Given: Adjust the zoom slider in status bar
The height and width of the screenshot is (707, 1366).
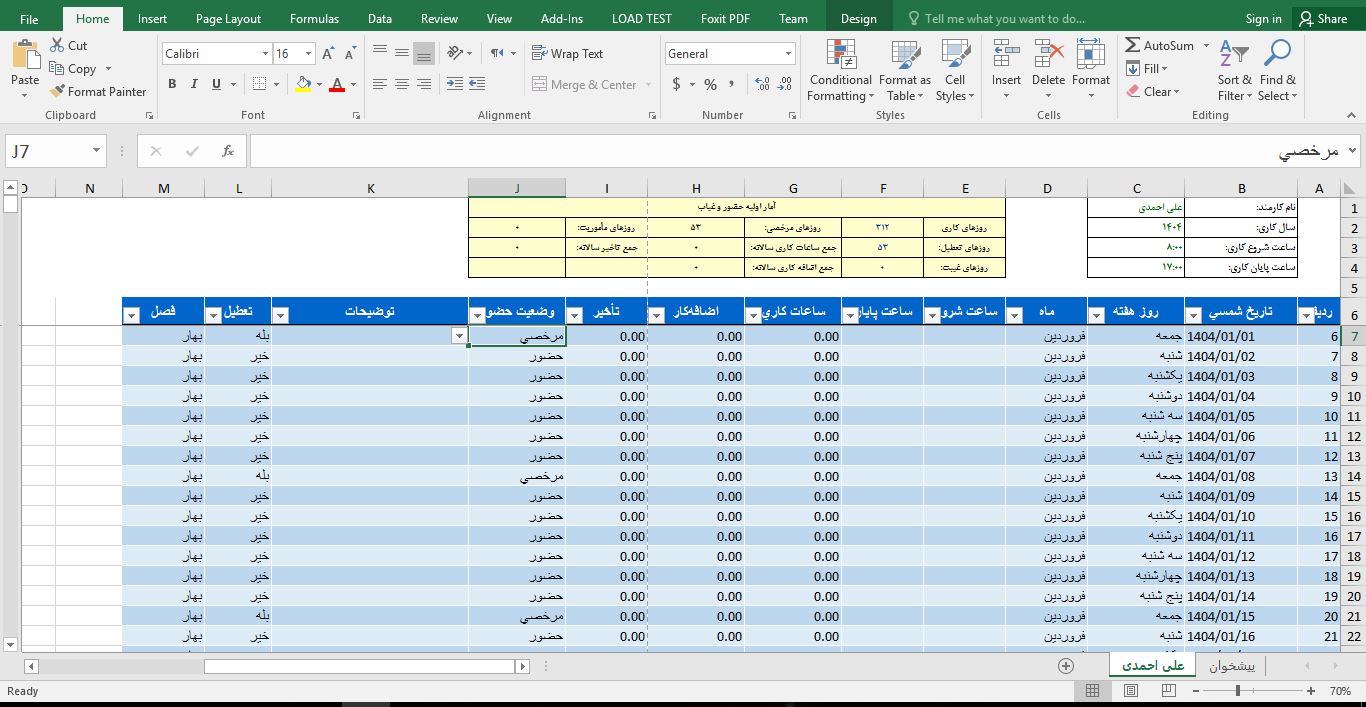Looking at the screenshot, I should (x=1237, y=691).
